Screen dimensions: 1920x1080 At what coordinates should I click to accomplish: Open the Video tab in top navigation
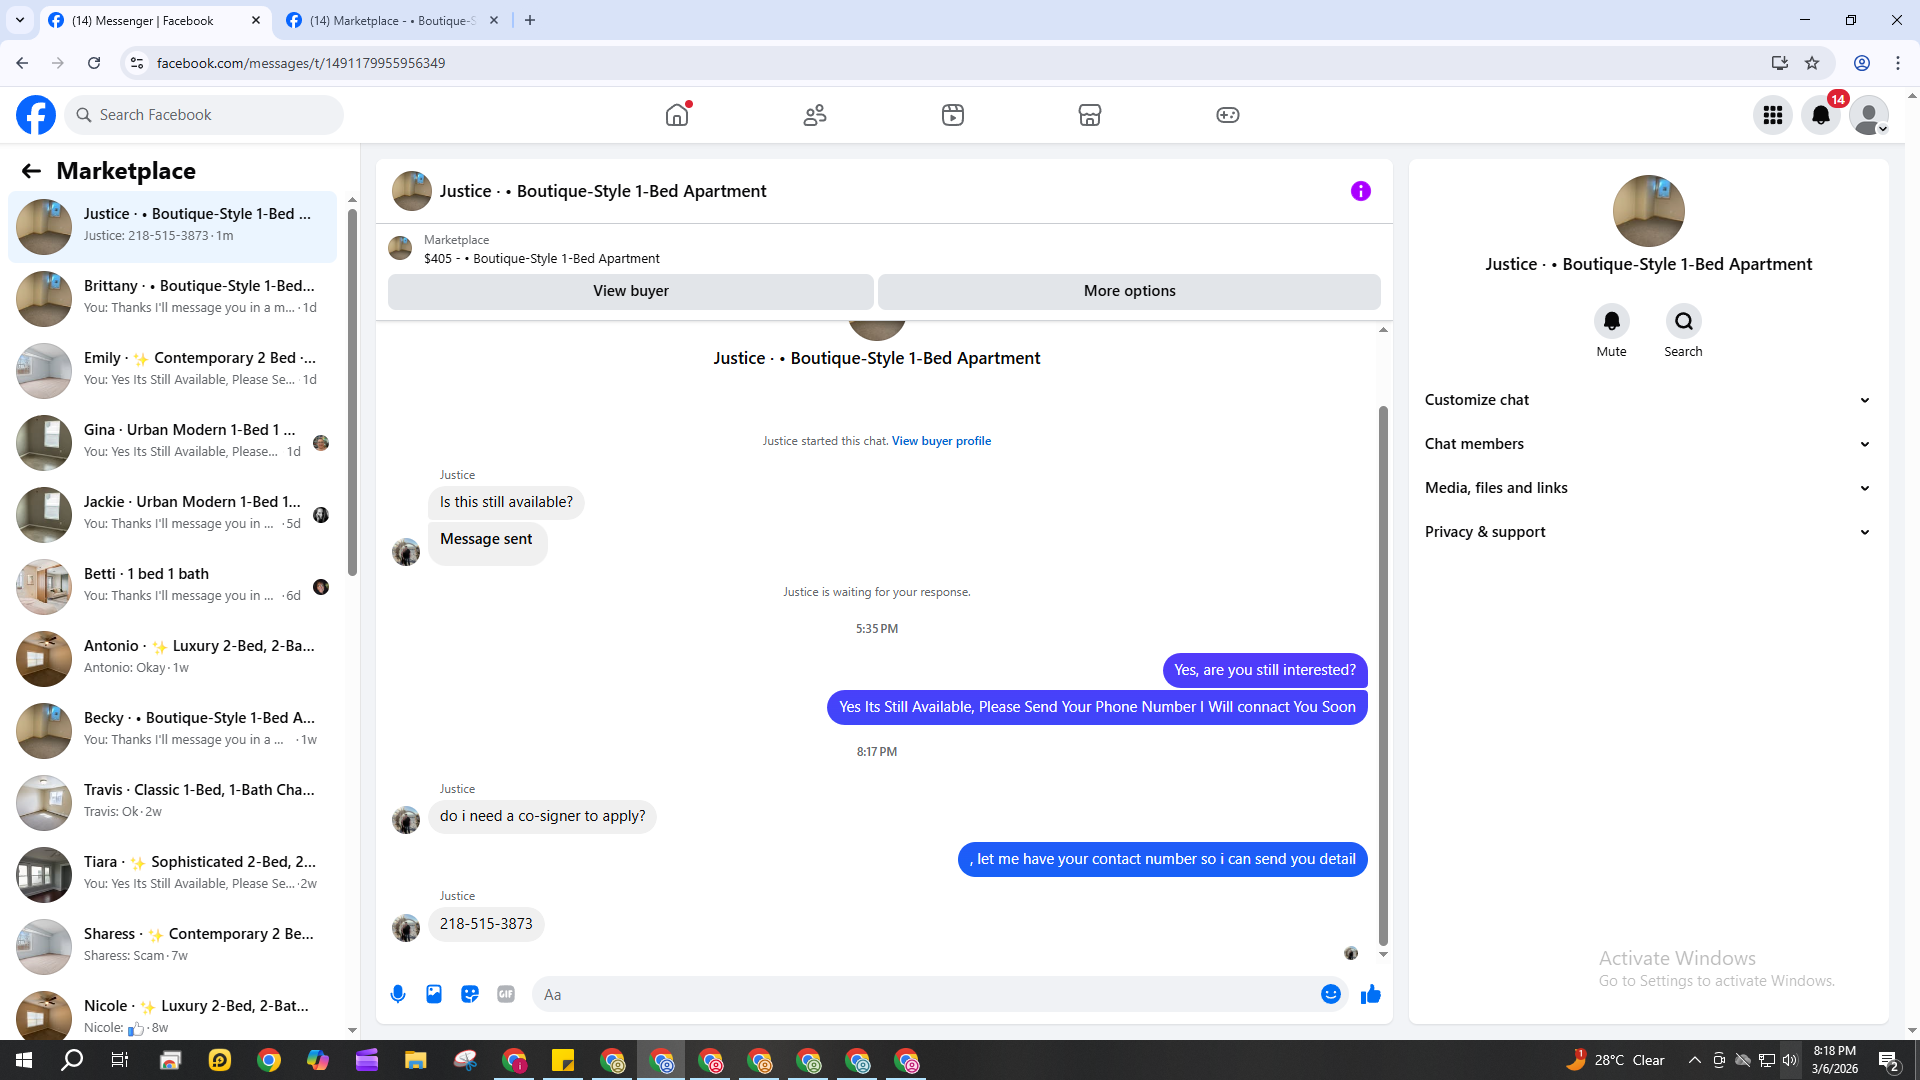pyautogui.click(x=953, y=115)
